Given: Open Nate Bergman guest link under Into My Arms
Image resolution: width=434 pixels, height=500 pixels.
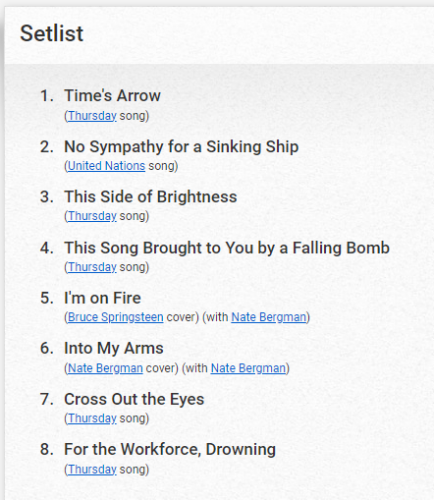Looking at the screenshot, I should pyautogui.click(x=248, y=368).
